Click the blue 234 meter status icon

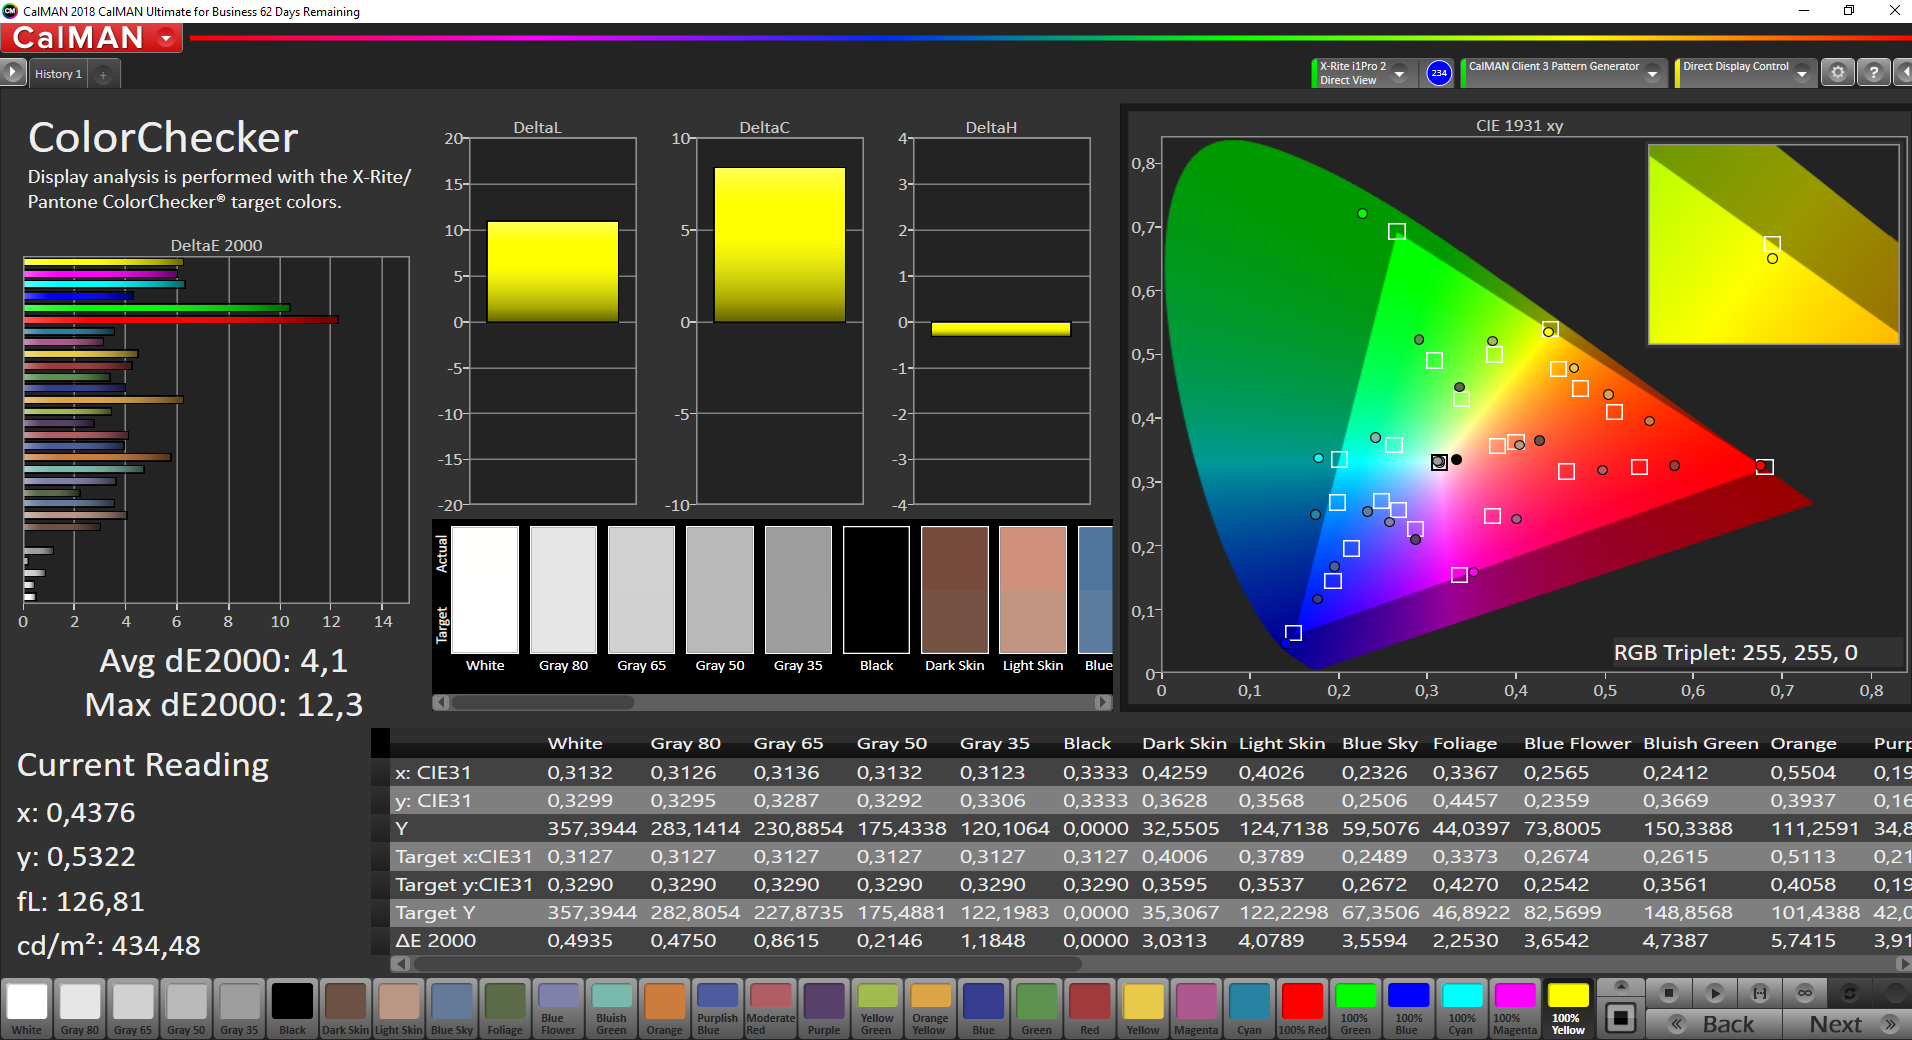click(1438, 73)
